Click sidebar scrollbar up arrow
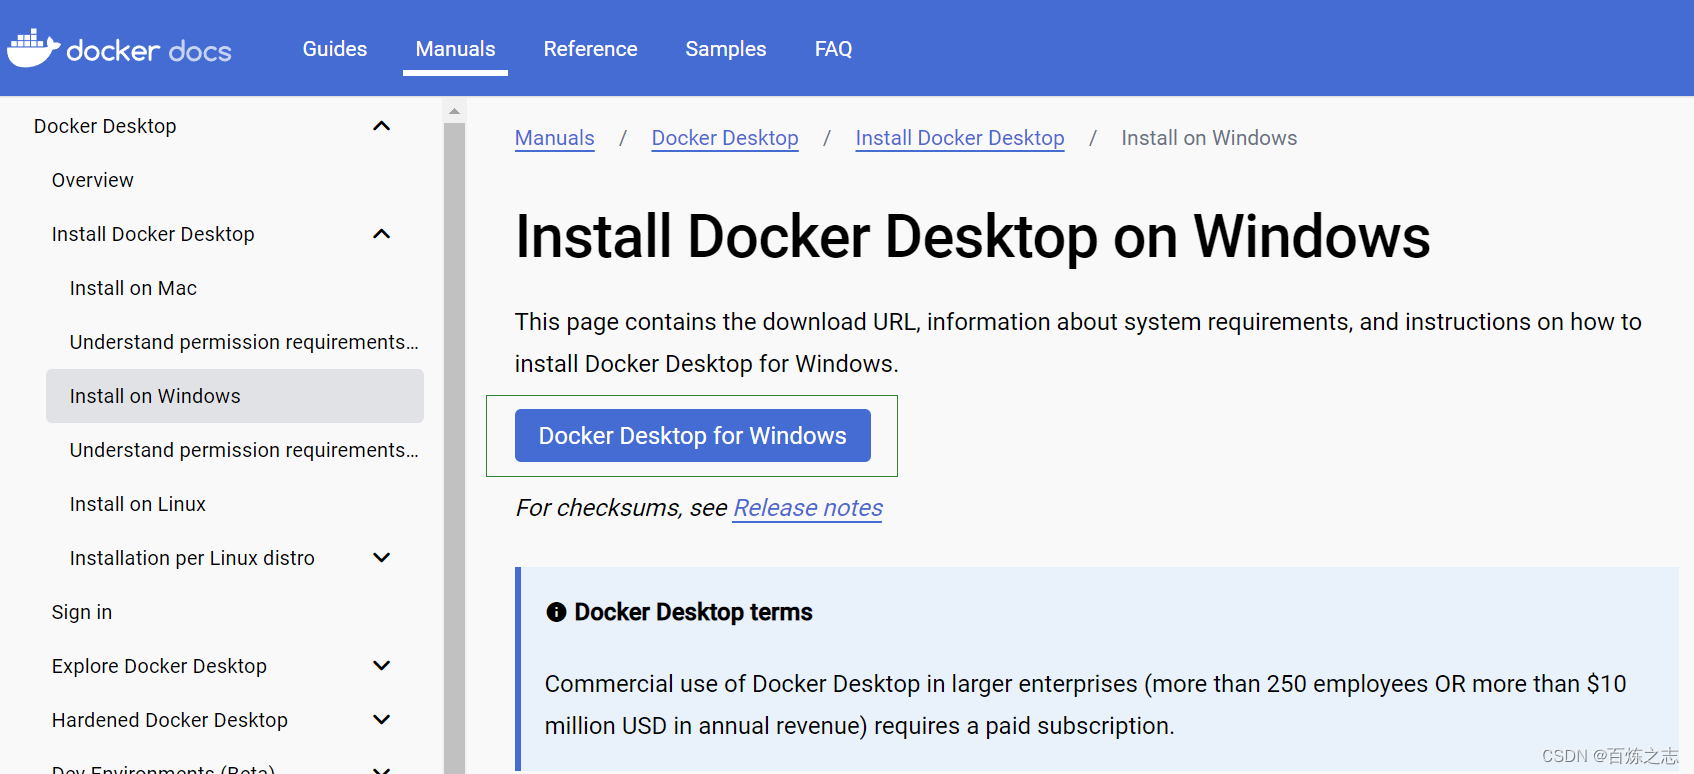Screen dimensions: 1694x774 pos(454,111)
